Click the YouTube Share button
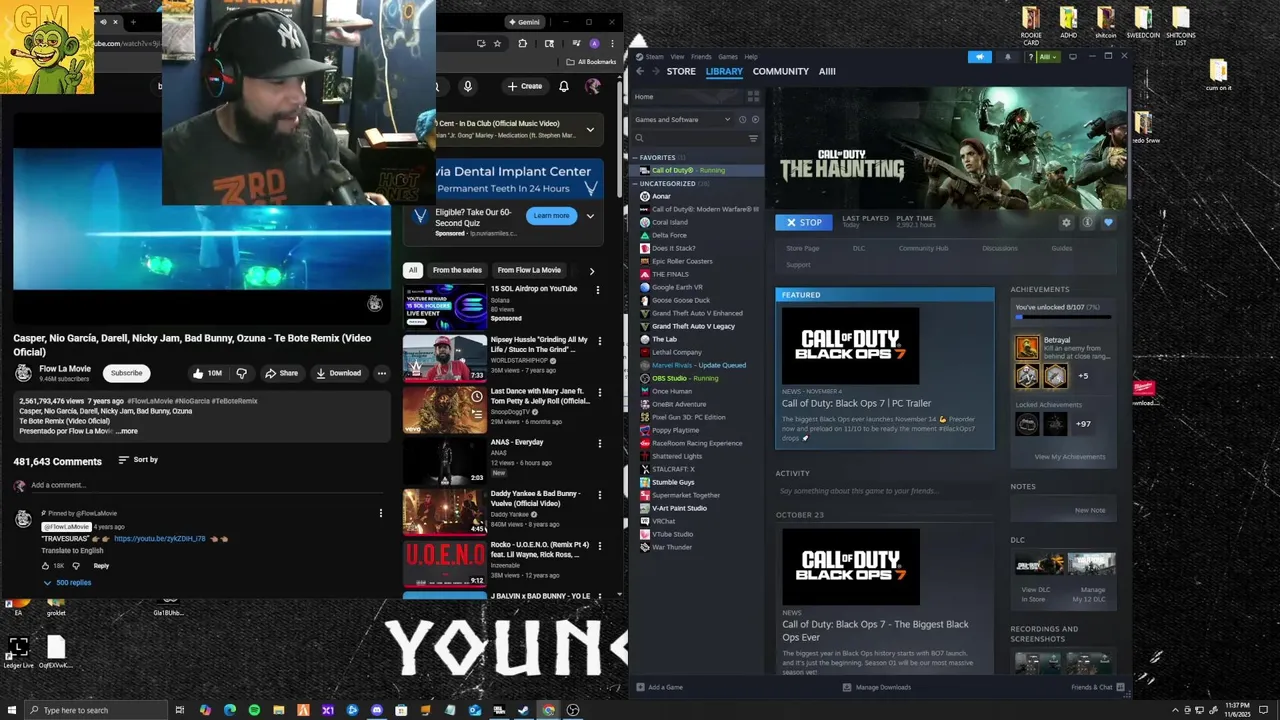1280x720 pixels. (x=281, y=373)
